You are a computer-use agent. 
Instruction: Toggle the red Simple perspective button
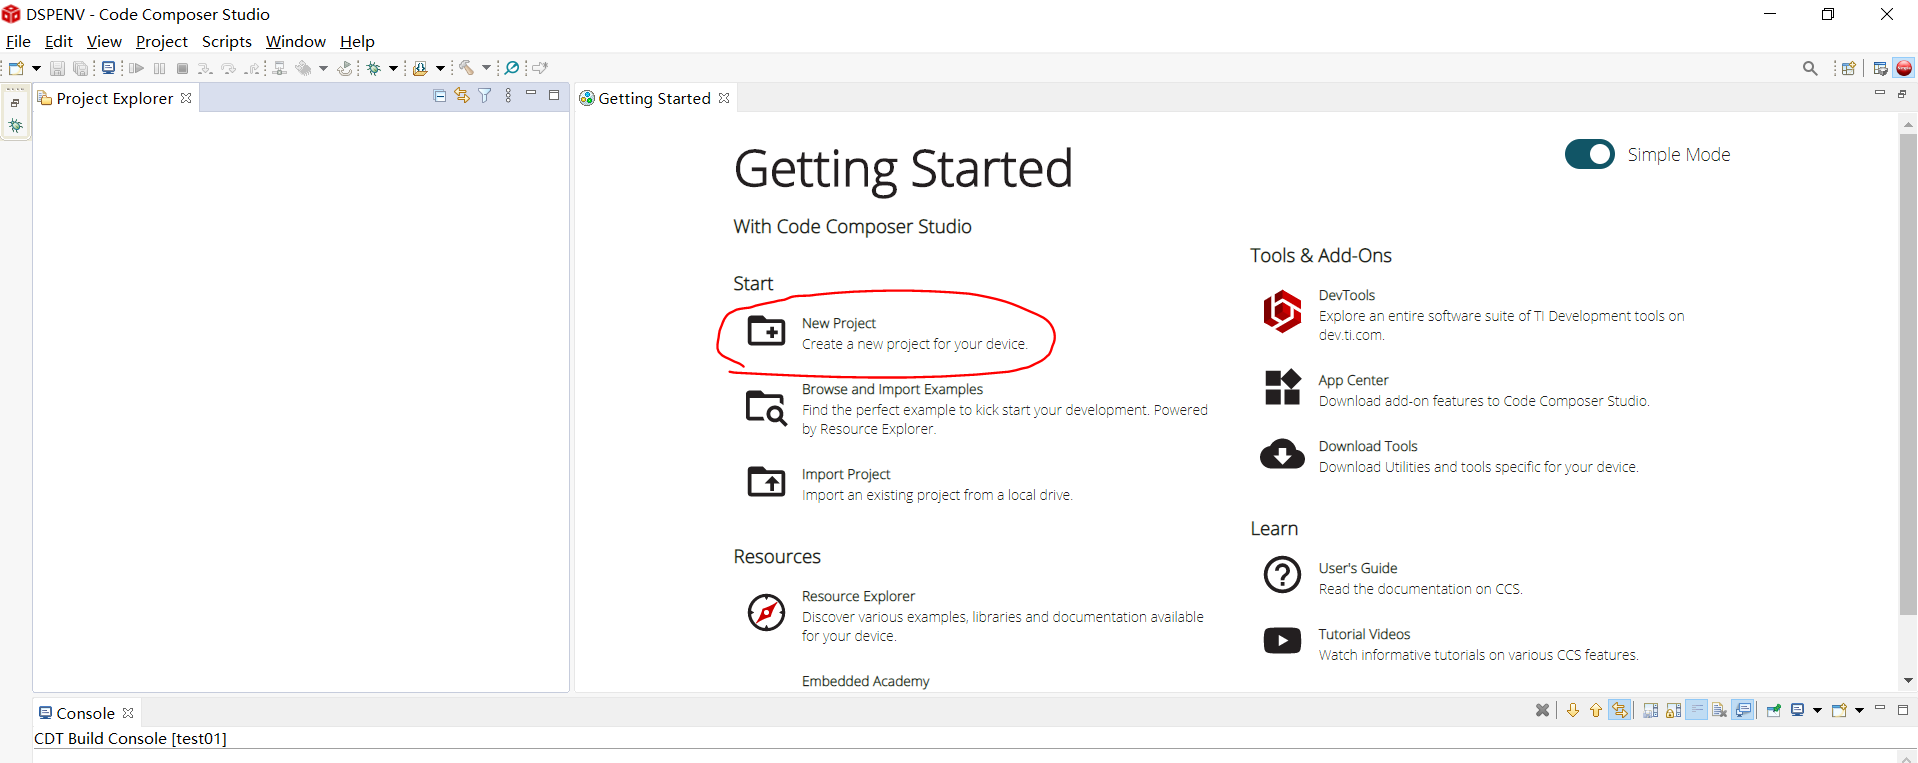(1904, 68)
